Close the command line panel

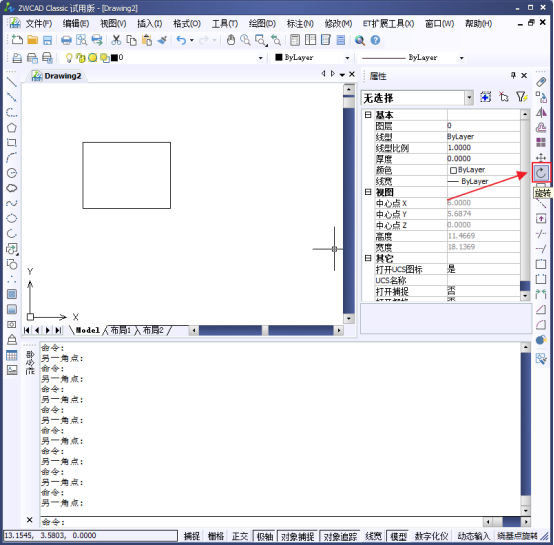tap(30, 520)
